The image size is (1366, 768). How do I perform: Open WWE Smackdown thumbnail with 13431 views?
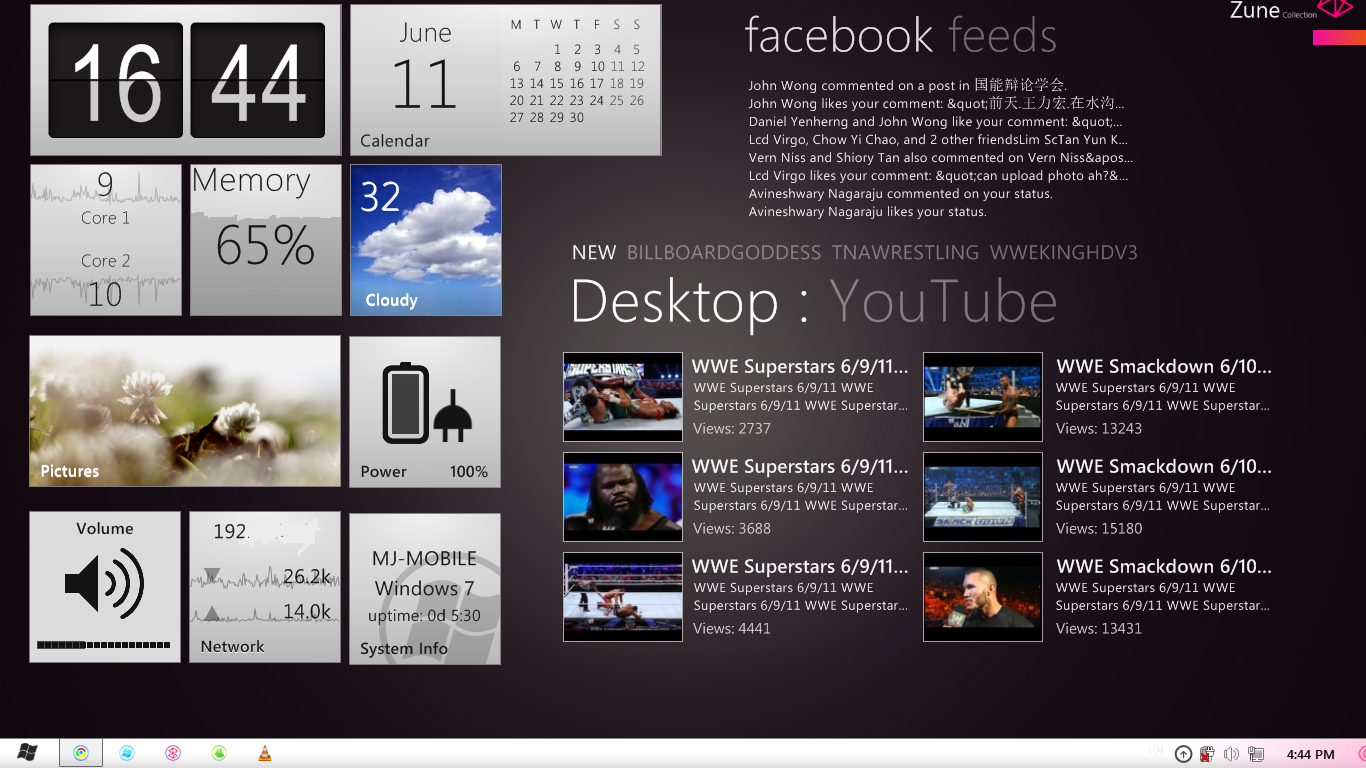(x=983, y=597)
